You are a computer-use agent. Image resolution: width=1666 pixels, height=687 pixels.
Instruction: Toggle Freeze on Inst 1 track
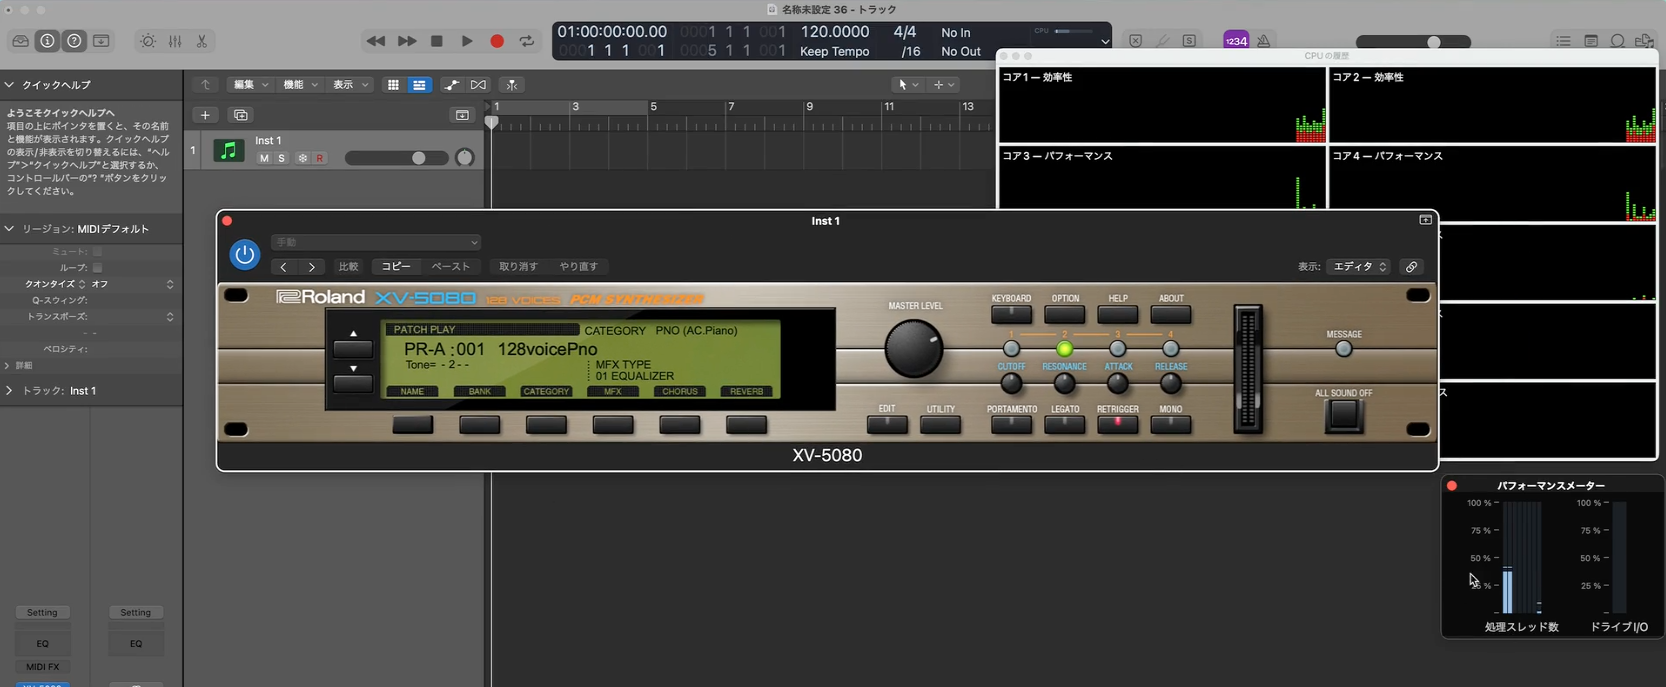click(x=303, y=158)
